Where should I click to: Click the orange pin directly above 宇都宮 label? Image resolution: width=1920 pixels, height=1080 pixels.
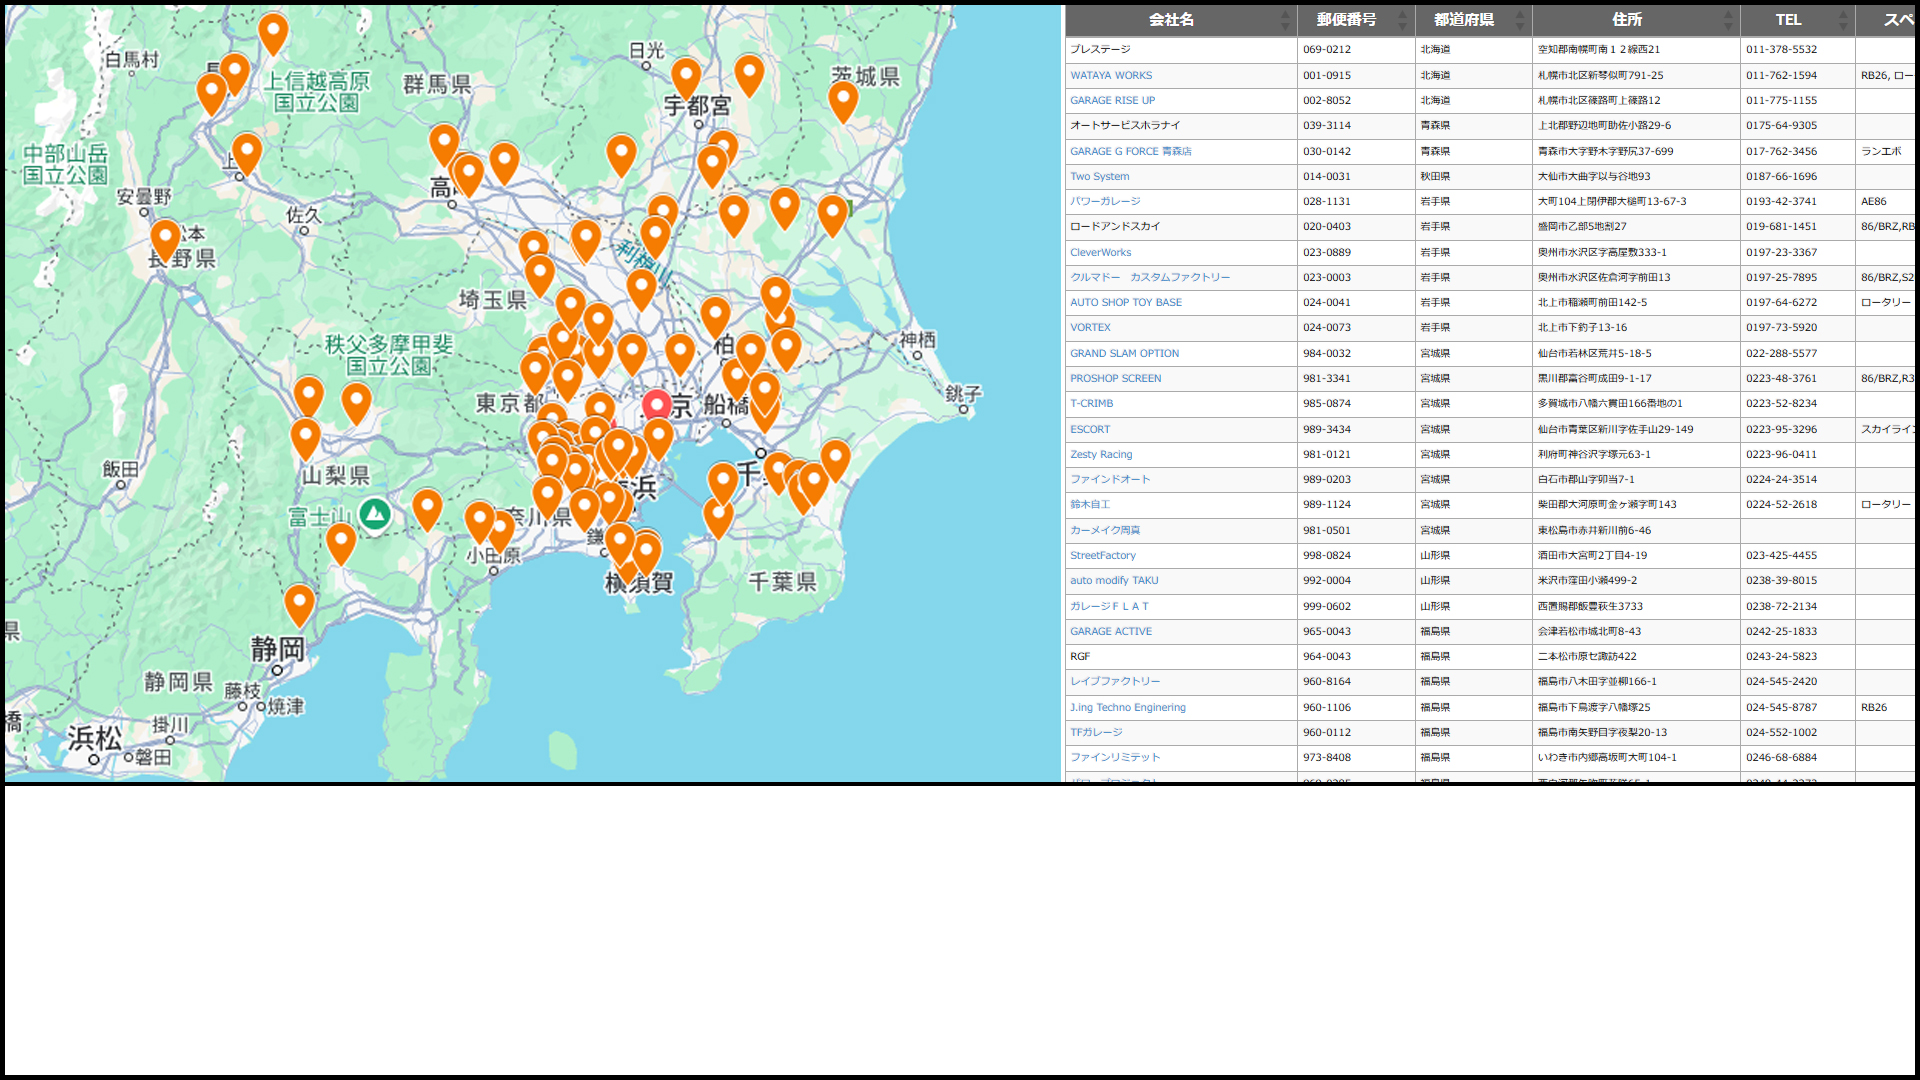point(686,76)
